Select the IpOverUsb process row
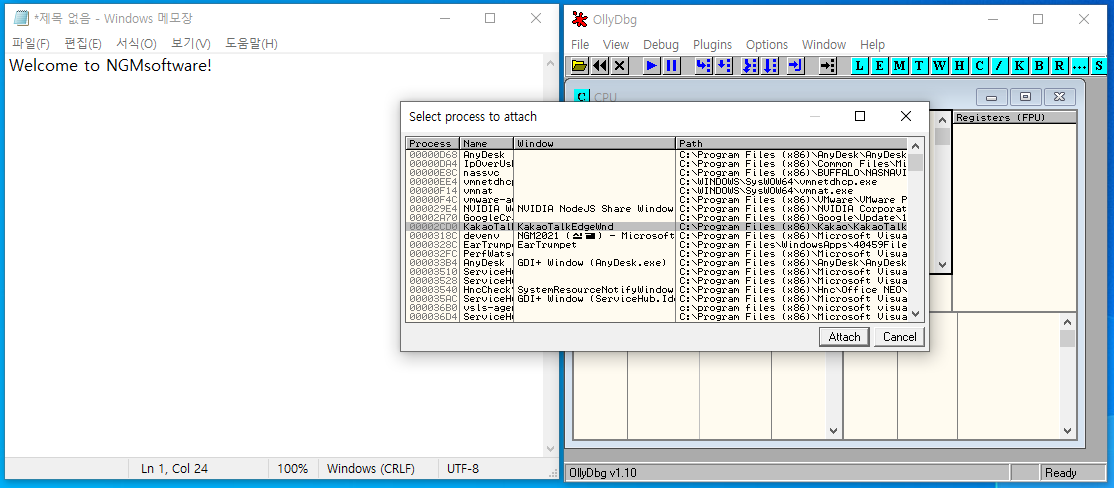Screen dimensions: 1114x488 [657, 163]
